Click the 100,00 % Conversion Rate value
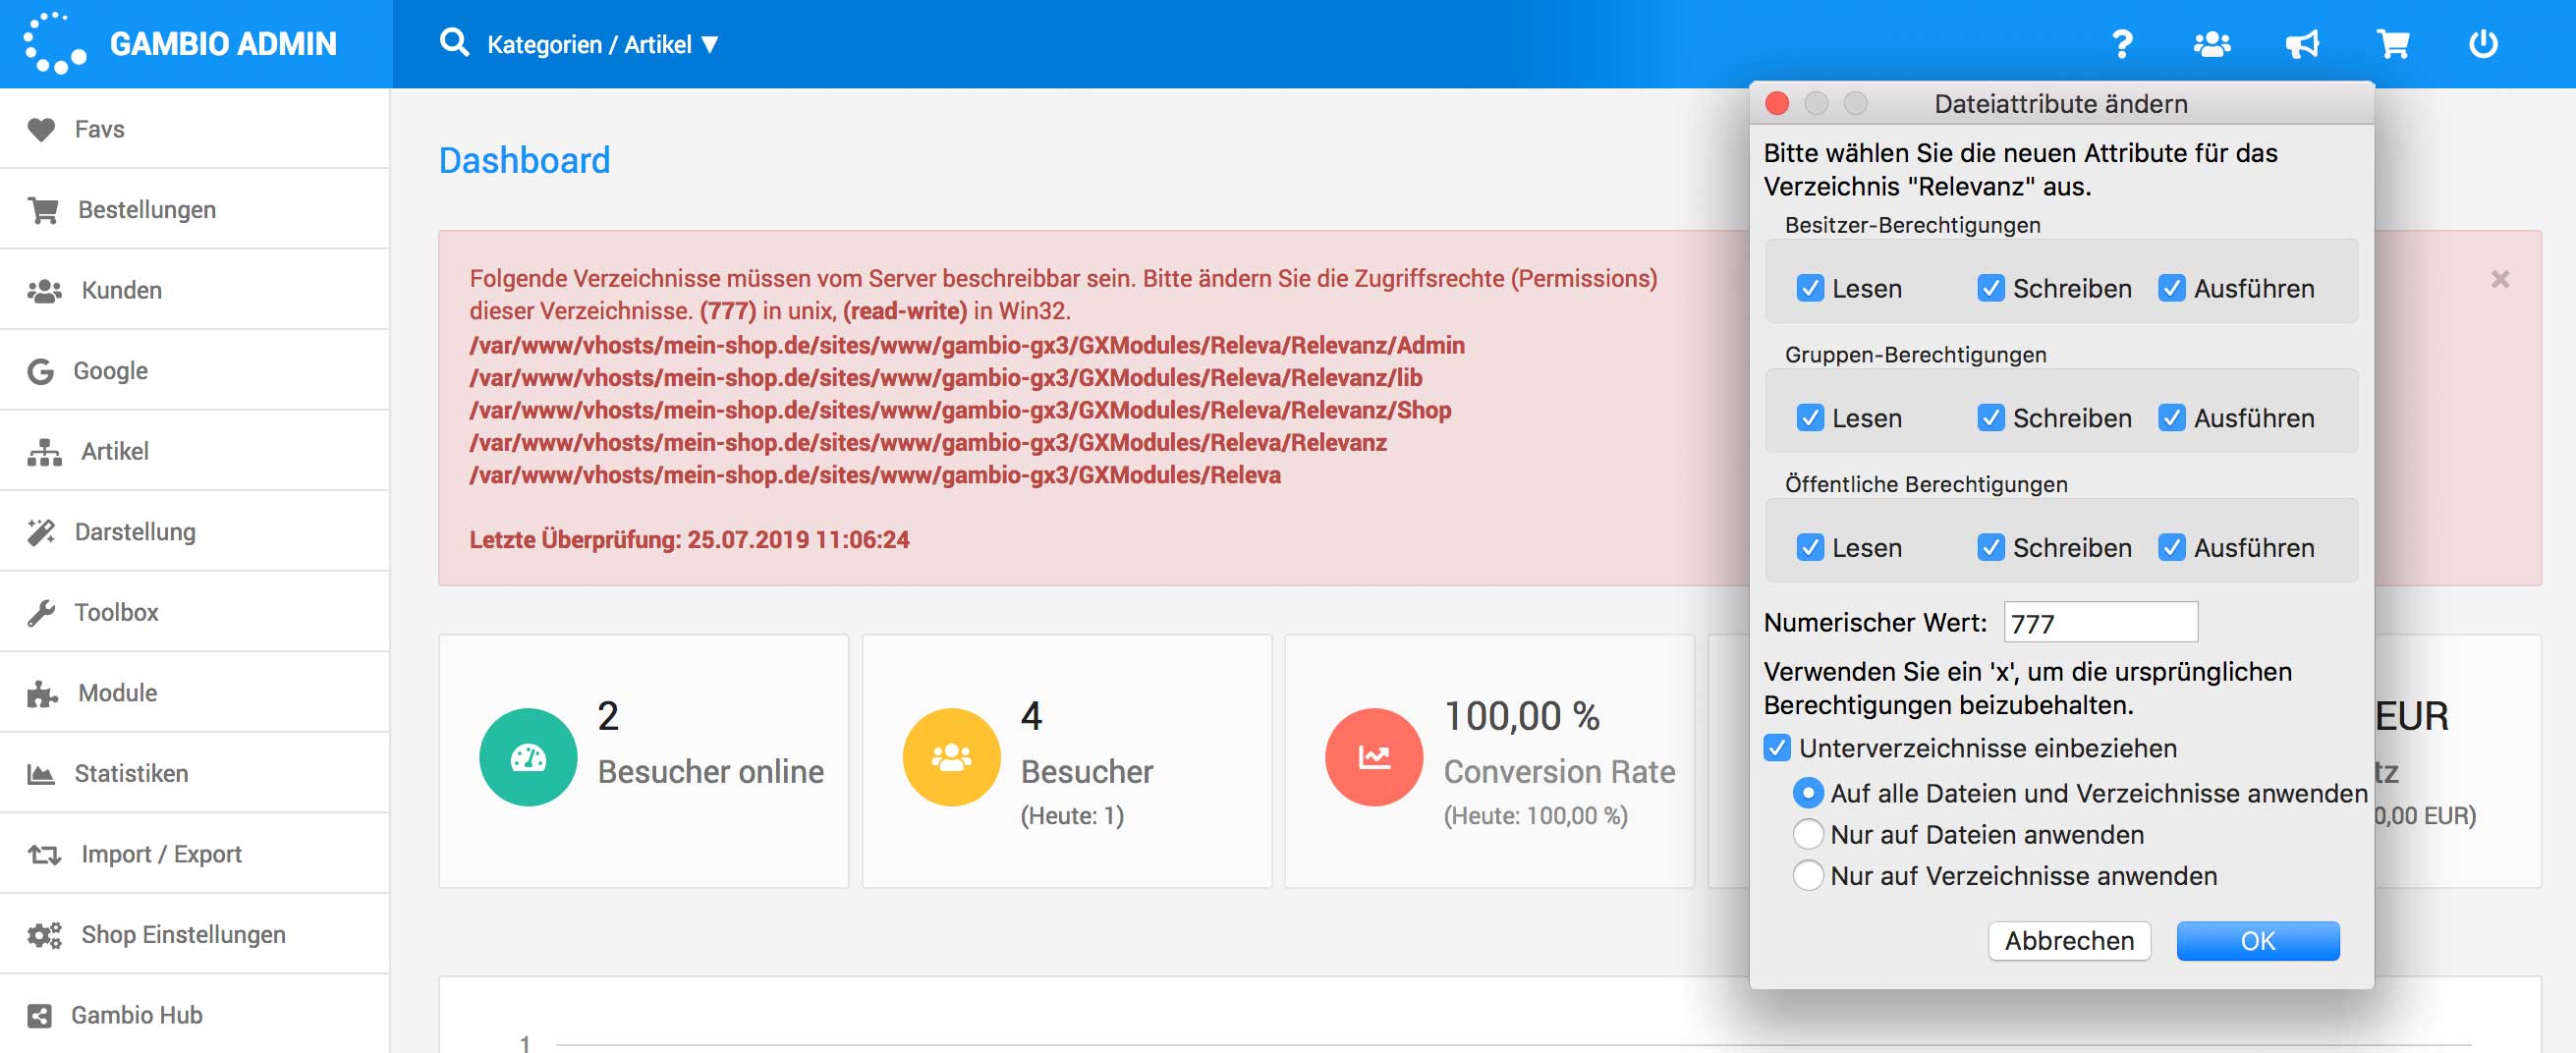Image resolution: width=2576 pixels, height=1053 pixels. 1522,716
